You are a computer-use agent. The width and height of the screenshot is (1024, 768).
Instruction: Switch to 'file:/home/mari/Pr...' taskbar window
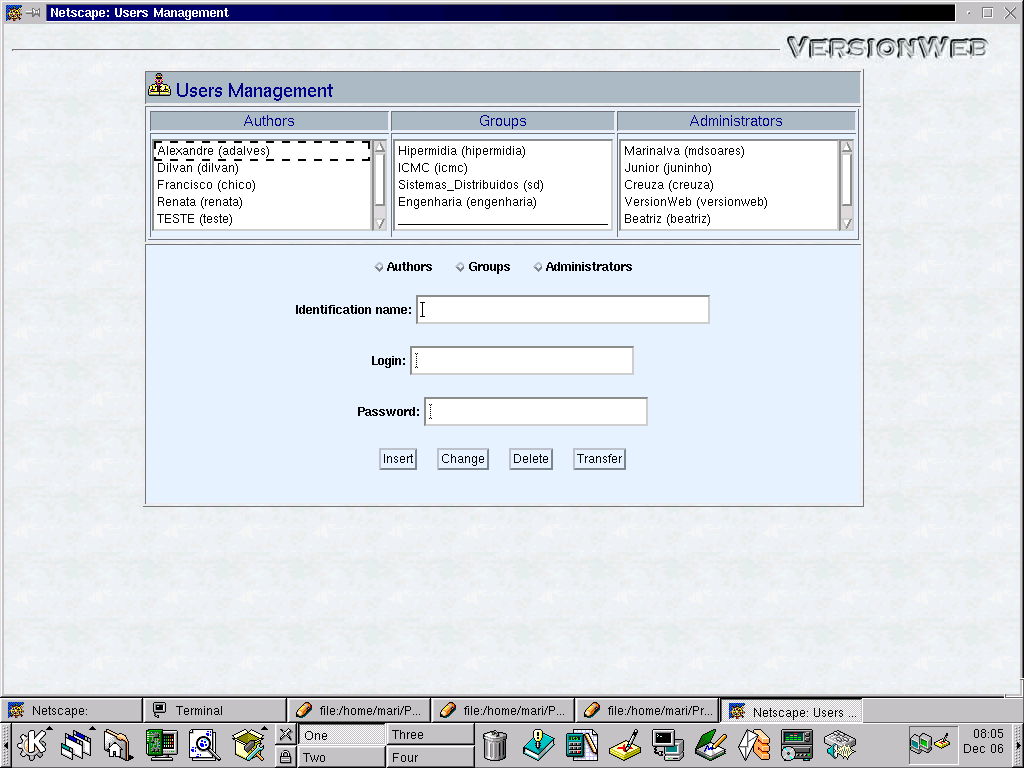(647, 711)
